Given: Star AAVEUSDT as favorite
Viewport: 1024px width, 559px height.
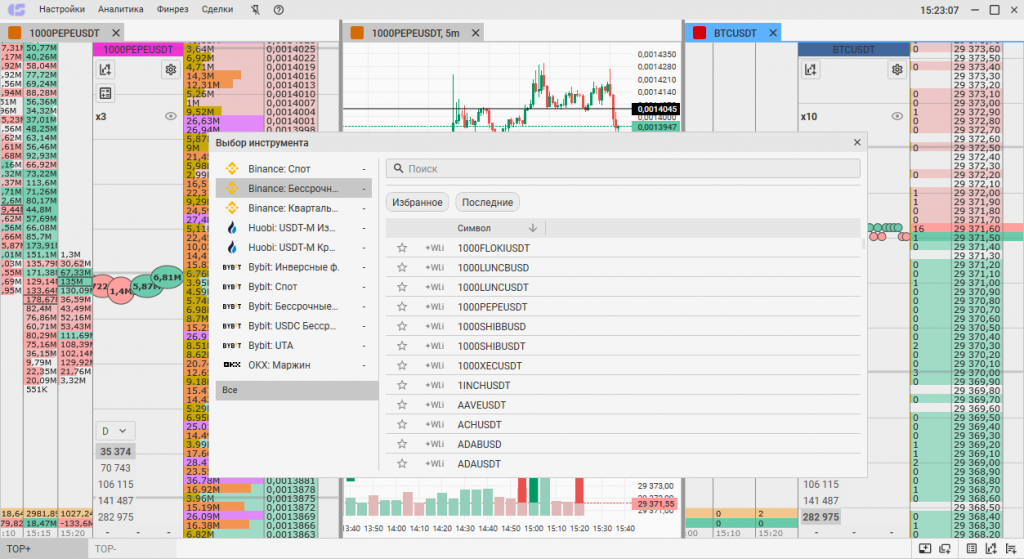Looking at the screenshot, I should click(402, 405).
